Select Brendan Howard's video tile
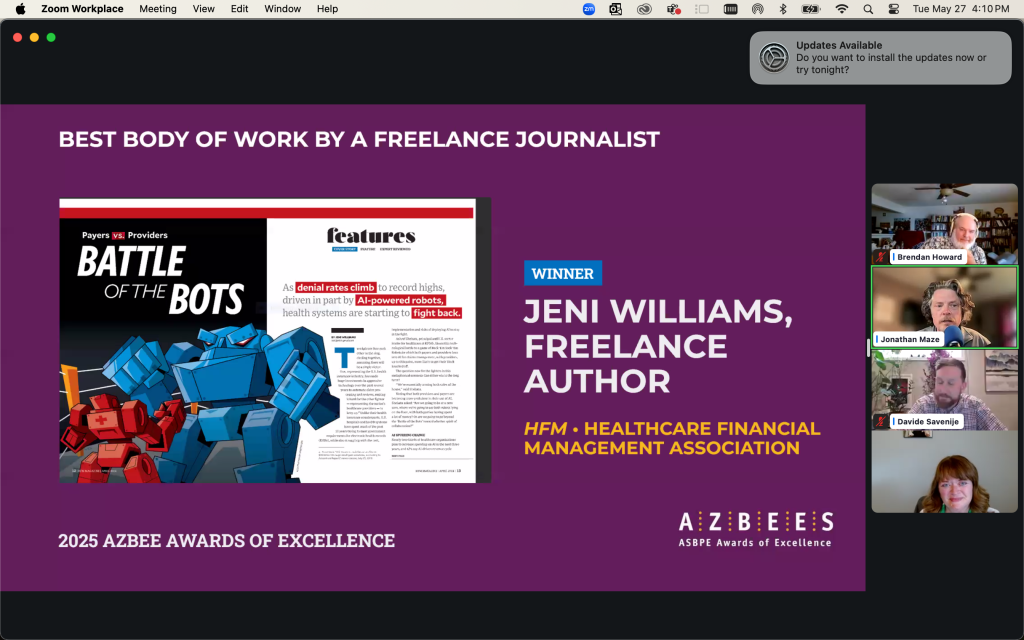Viewport: 1024px width, 640px height. pyautogui.click(x=944, y=224)
